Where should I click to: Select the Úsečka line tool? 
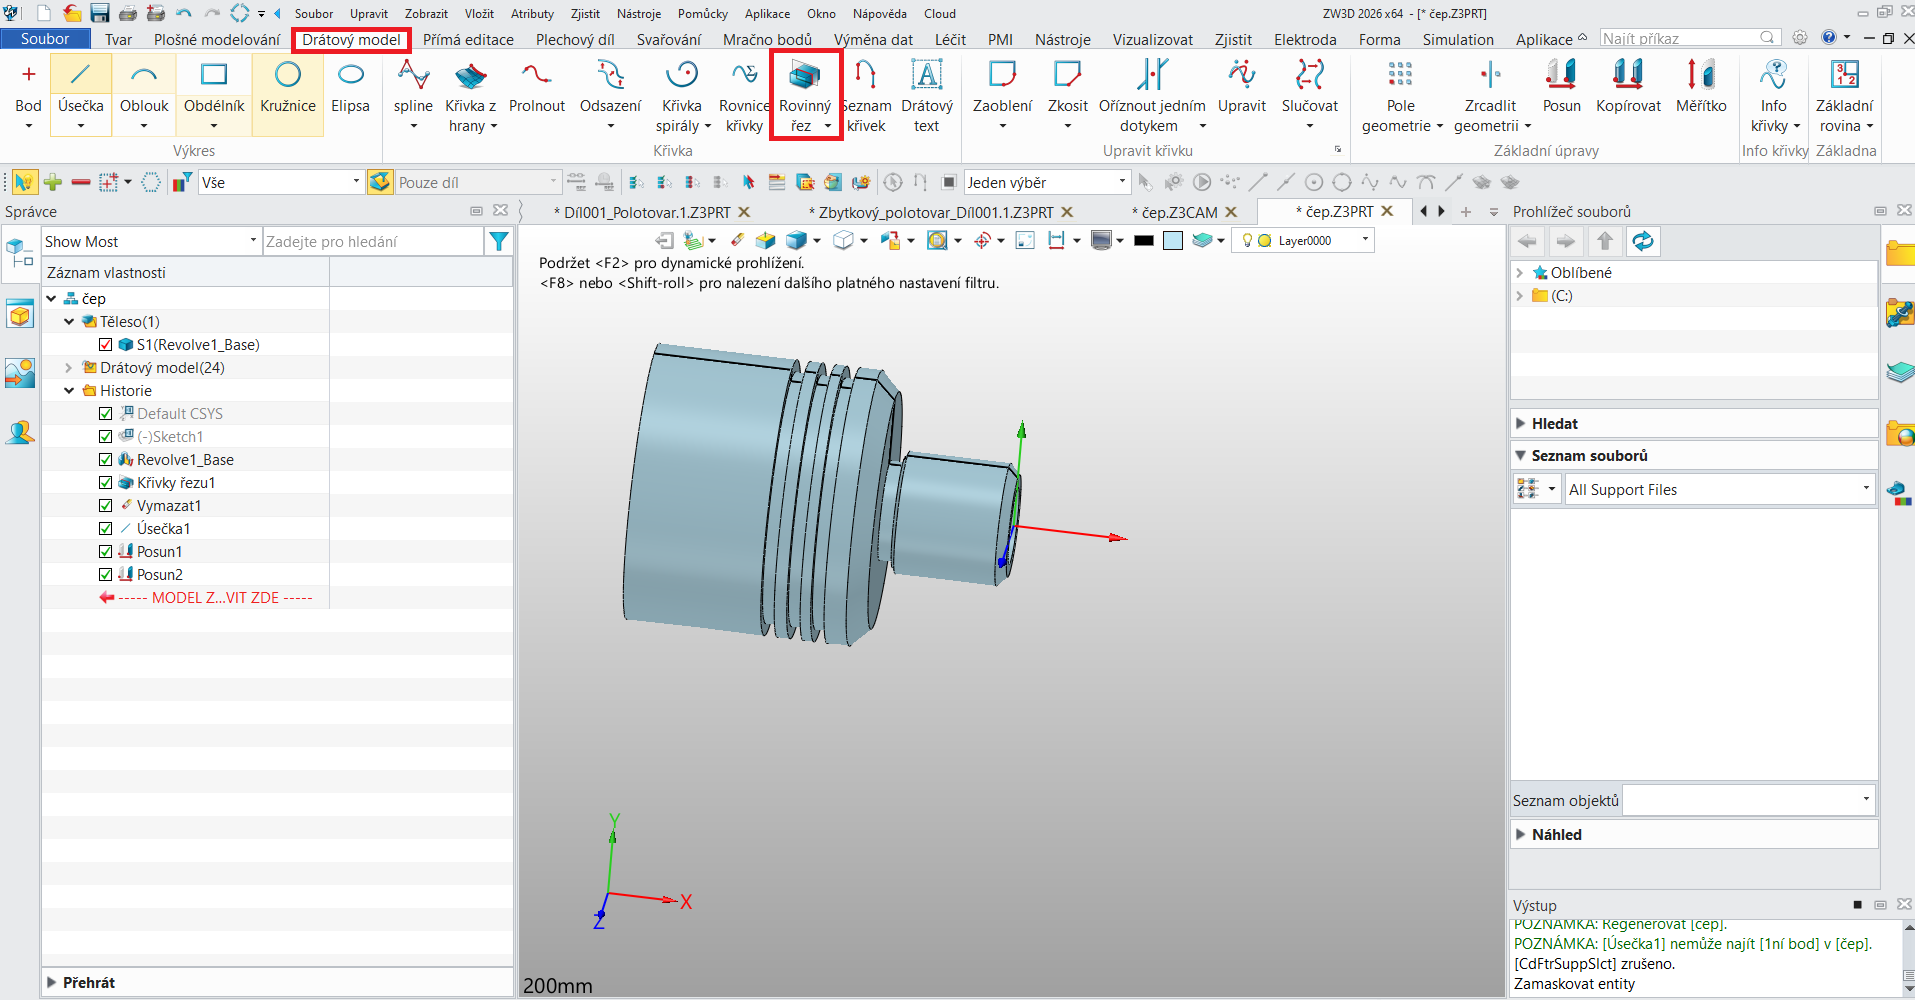81,86
